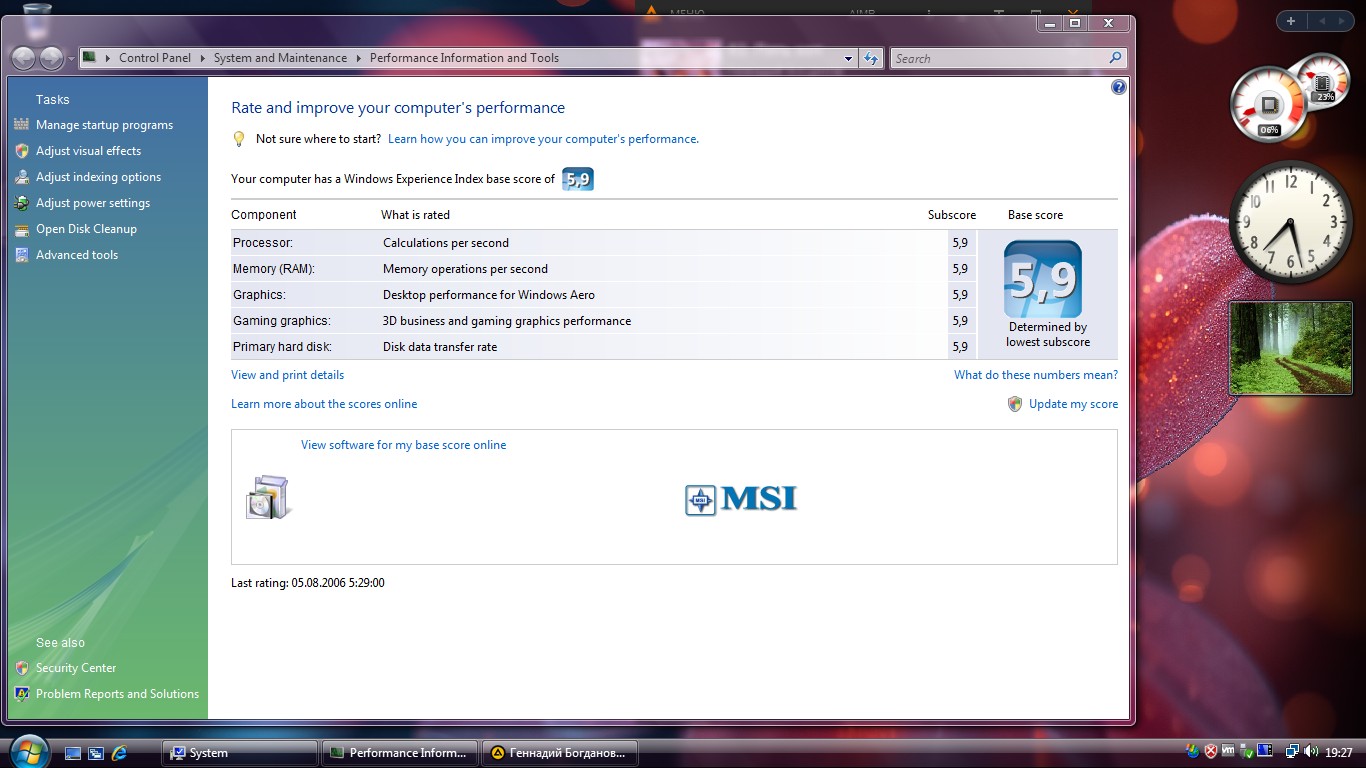Switch to System taskbar window

pos(239,753)
